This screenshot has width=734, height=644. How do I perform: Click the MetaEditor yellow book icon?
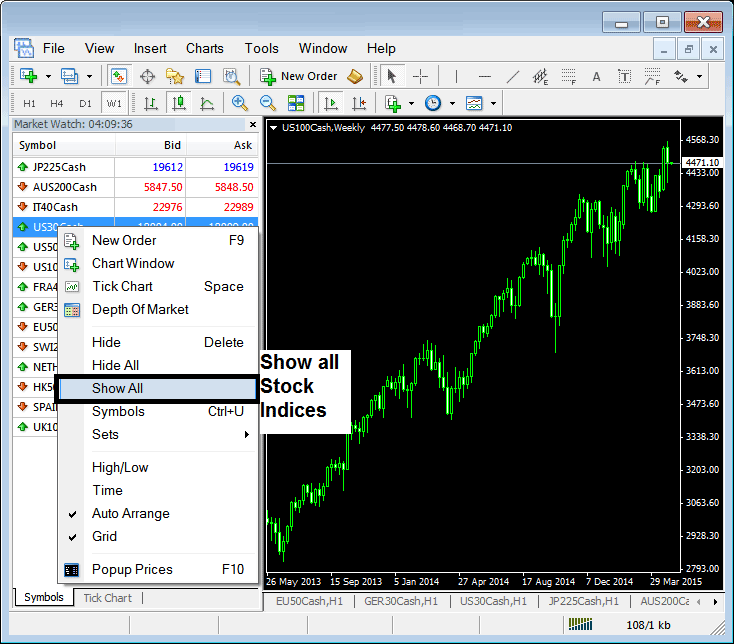pyautogui.click(x=355, y=76)
